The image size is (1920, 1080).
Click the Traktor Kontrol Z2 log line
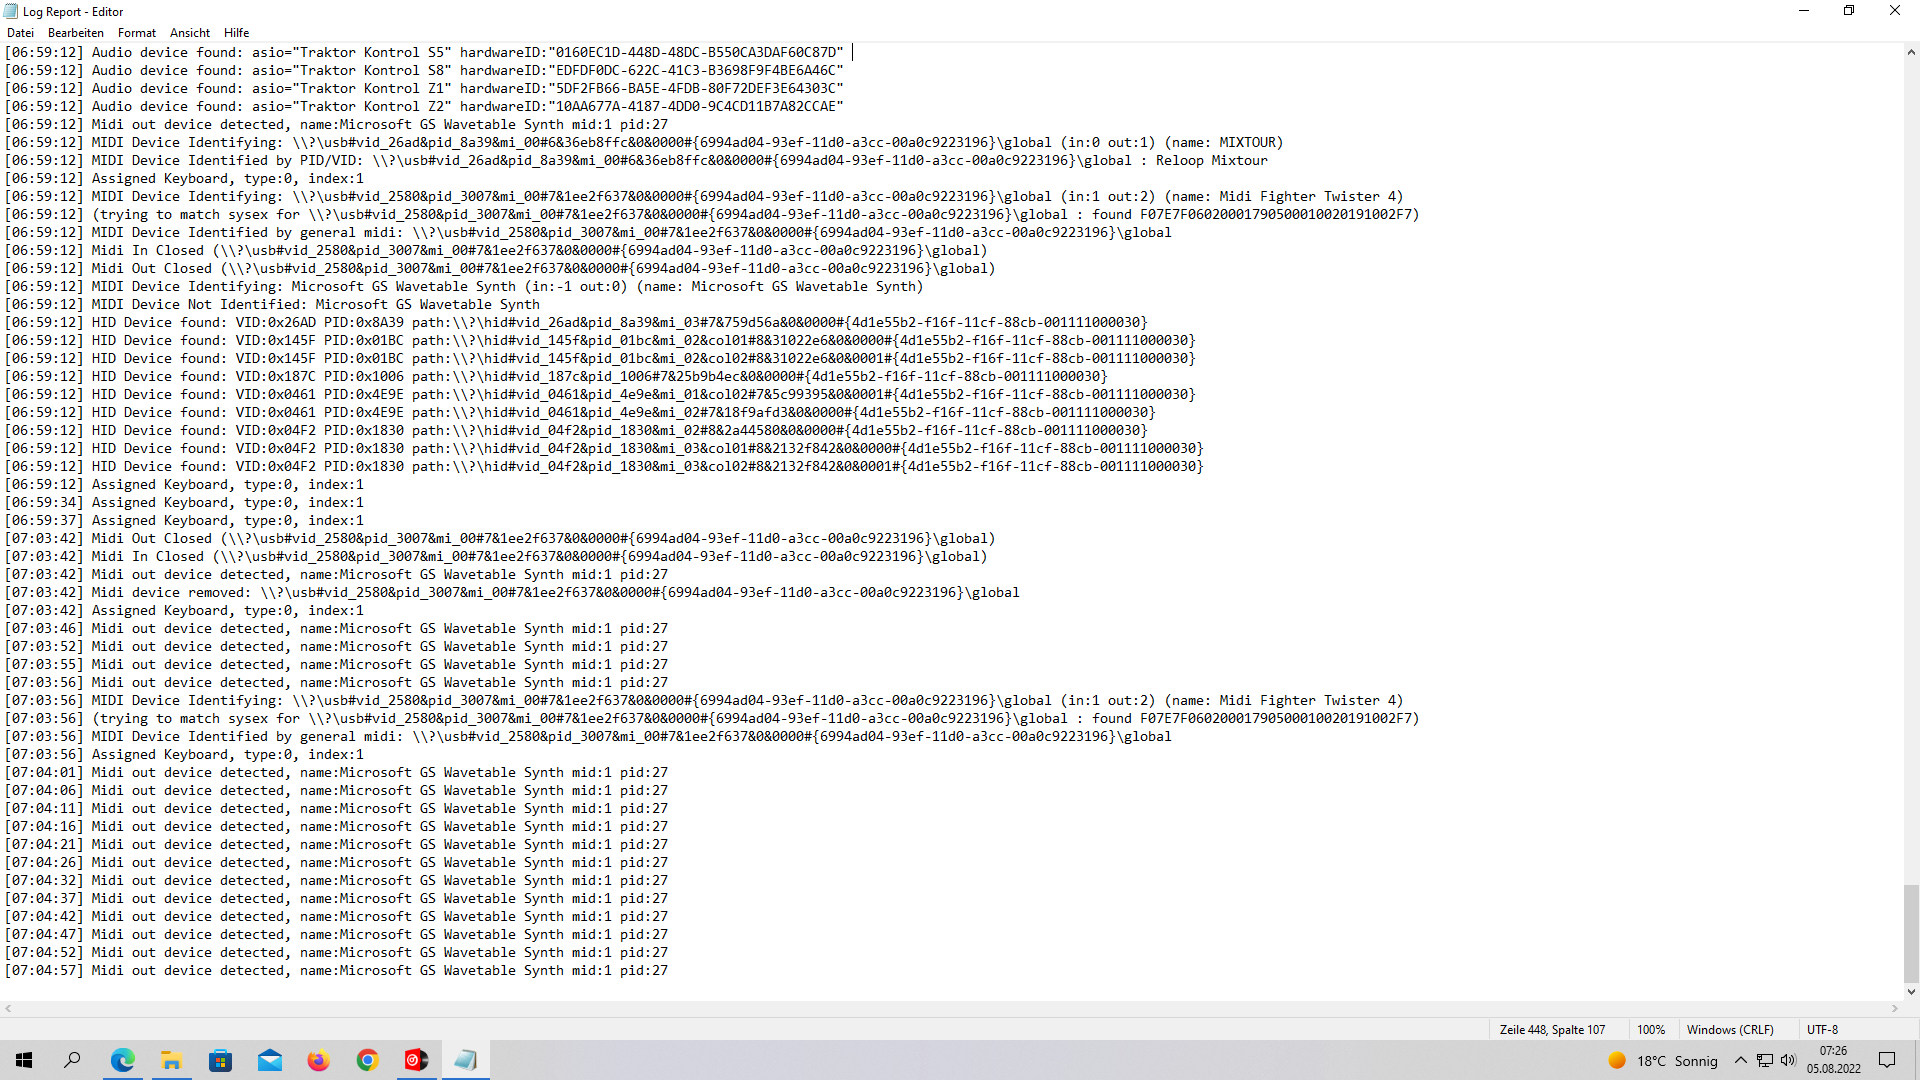pos(424,107)
